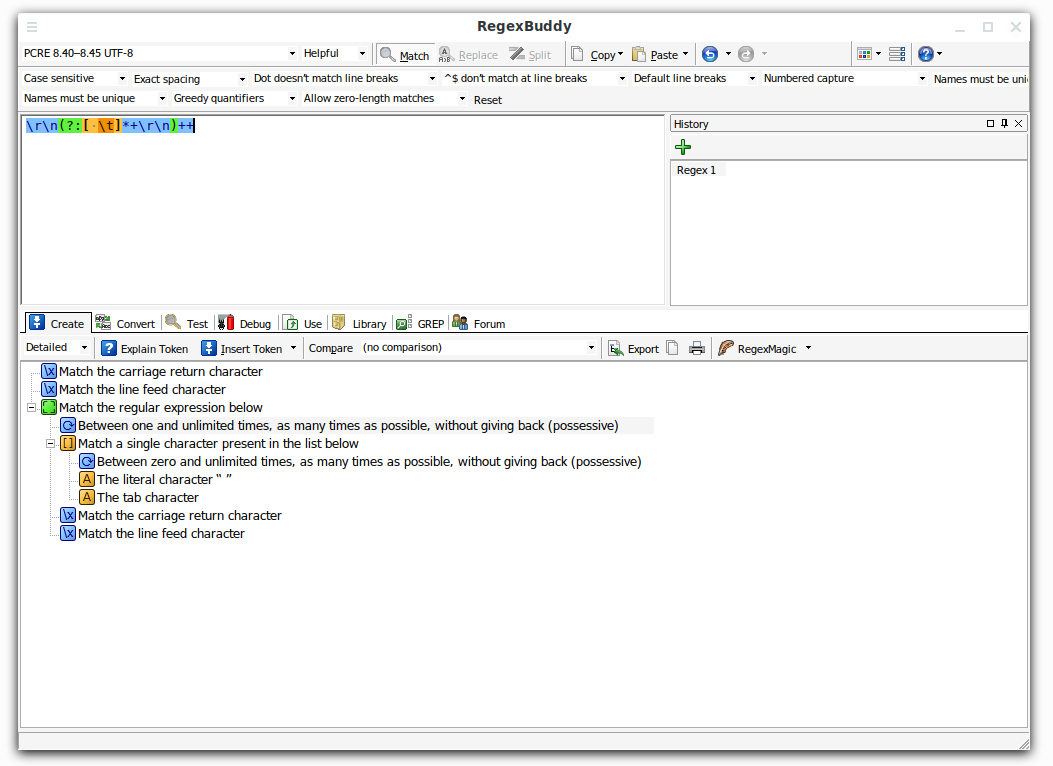Select the Regex 1 history entry
Image resolution: width=1053 pixels, height=766 pixels.
(x=697, y=170)
